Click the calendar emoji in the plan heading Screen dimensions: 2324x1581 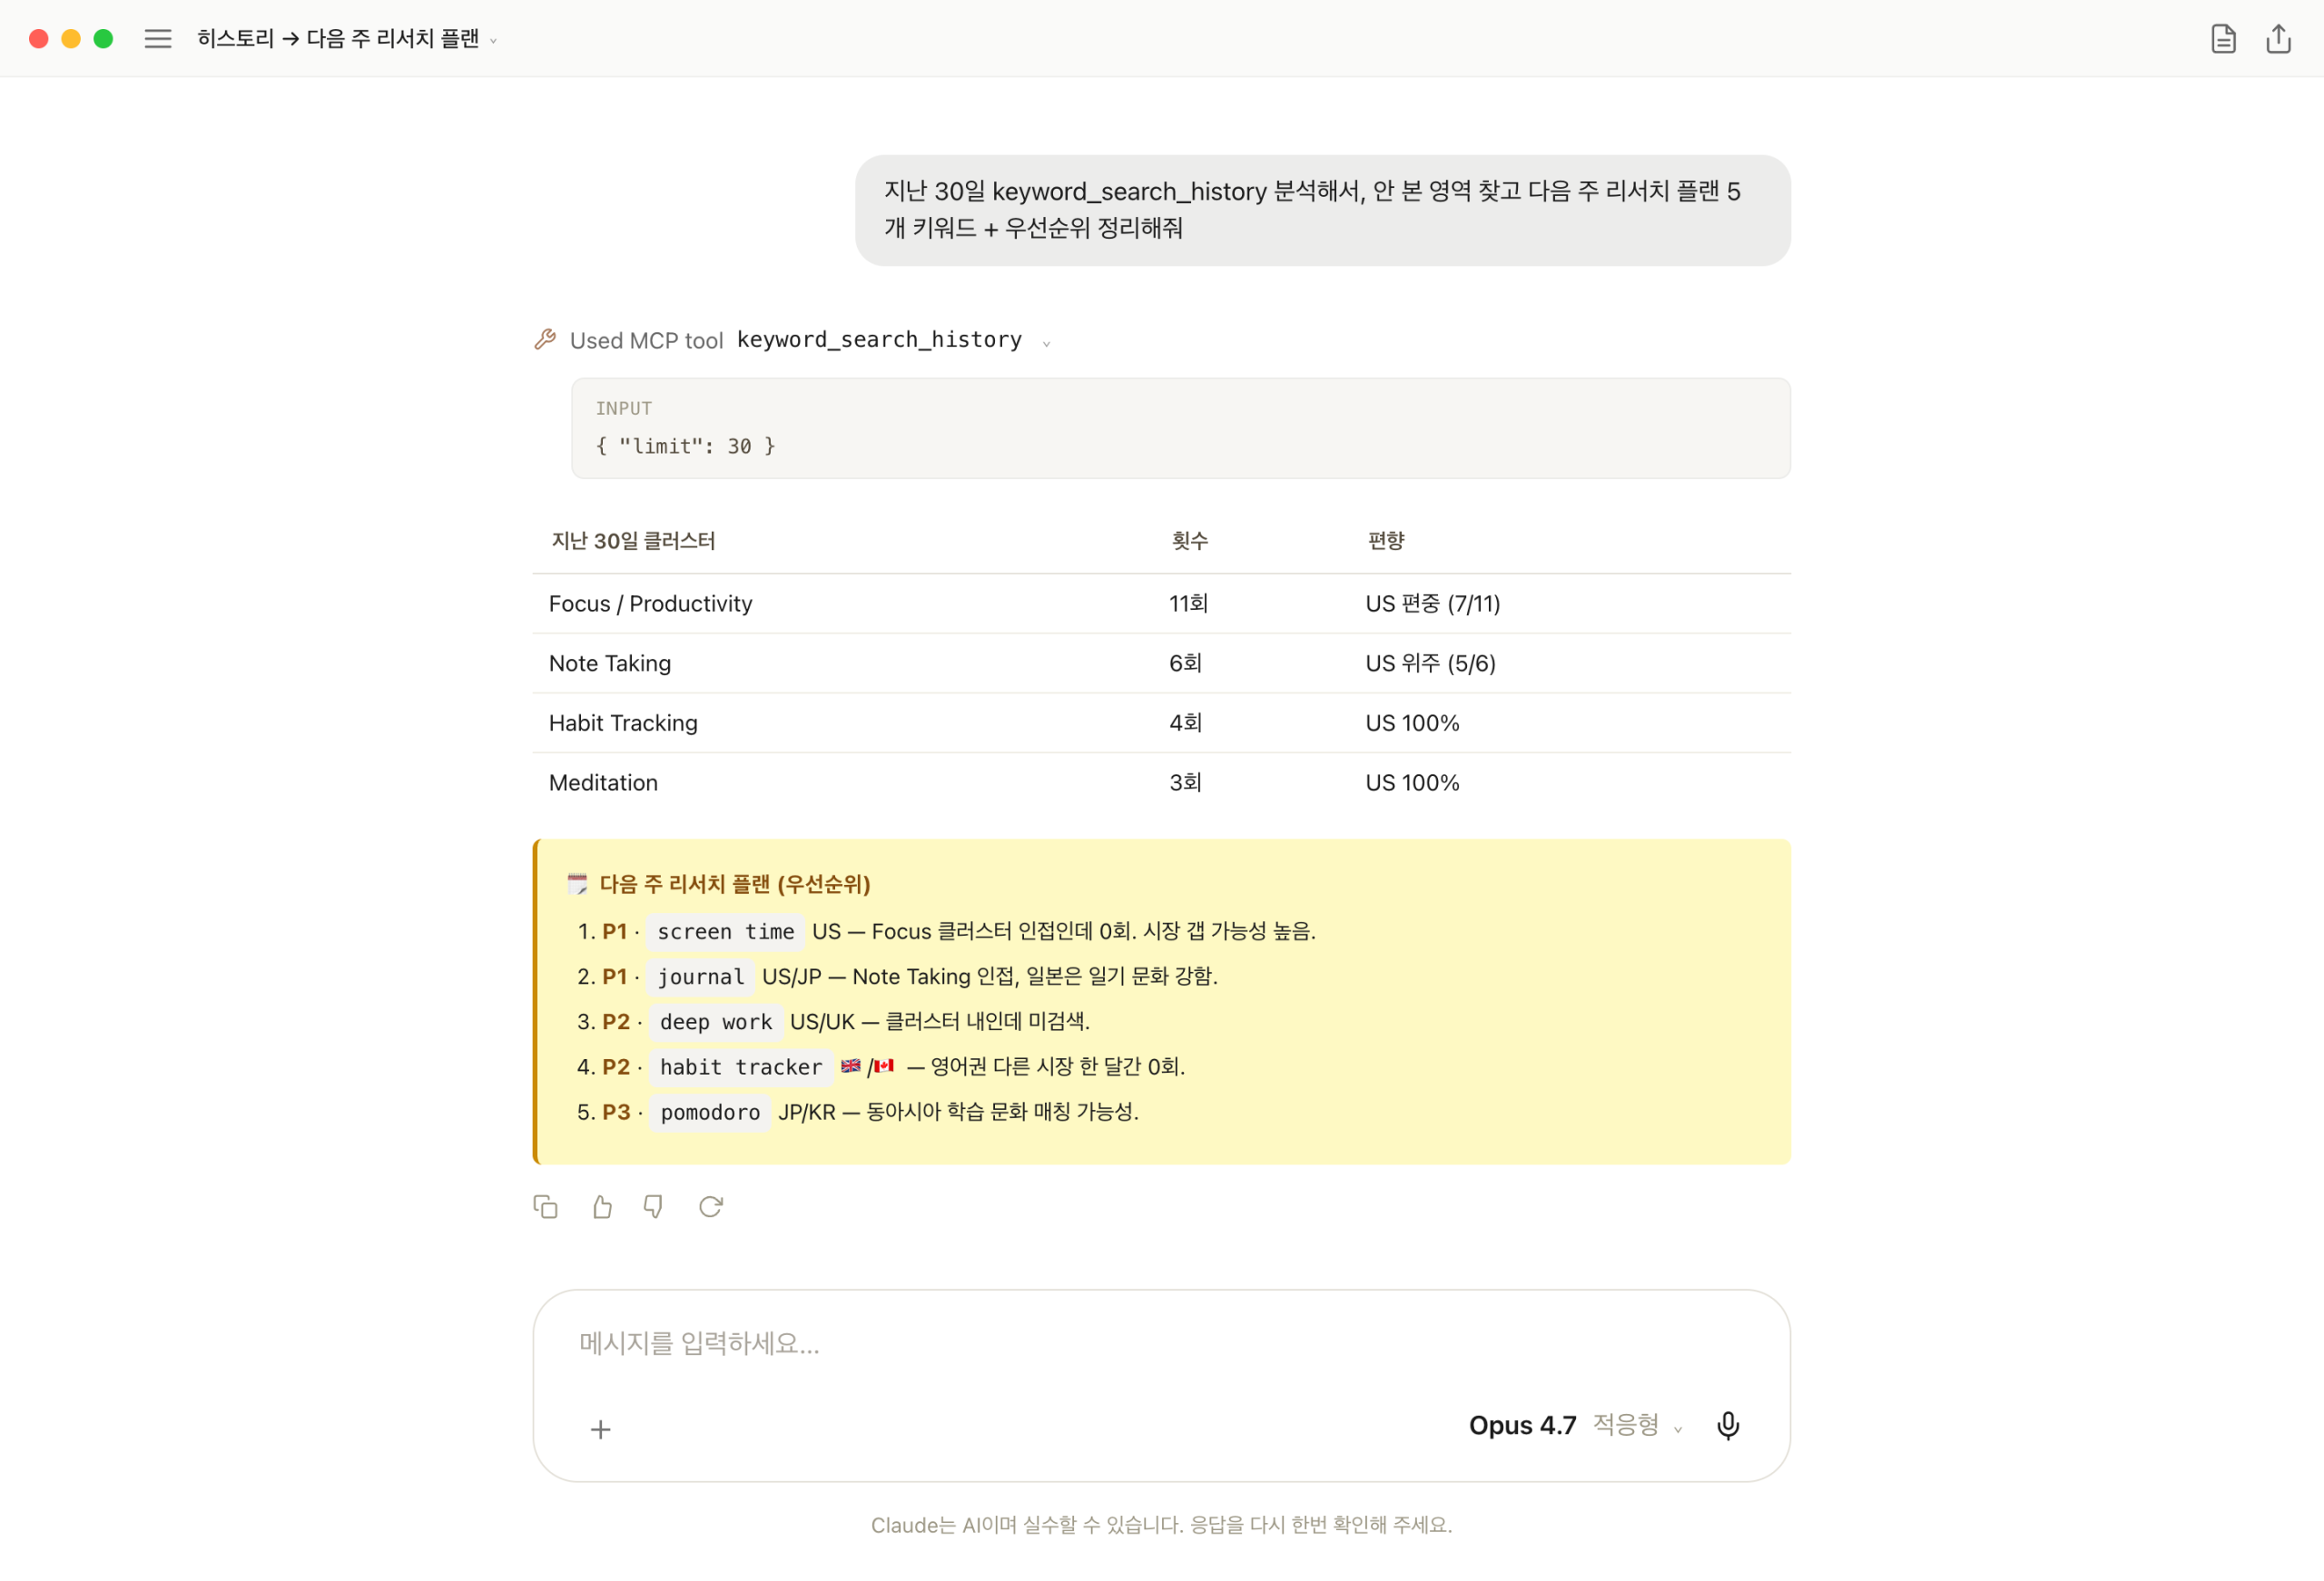[x=577, y=884]
